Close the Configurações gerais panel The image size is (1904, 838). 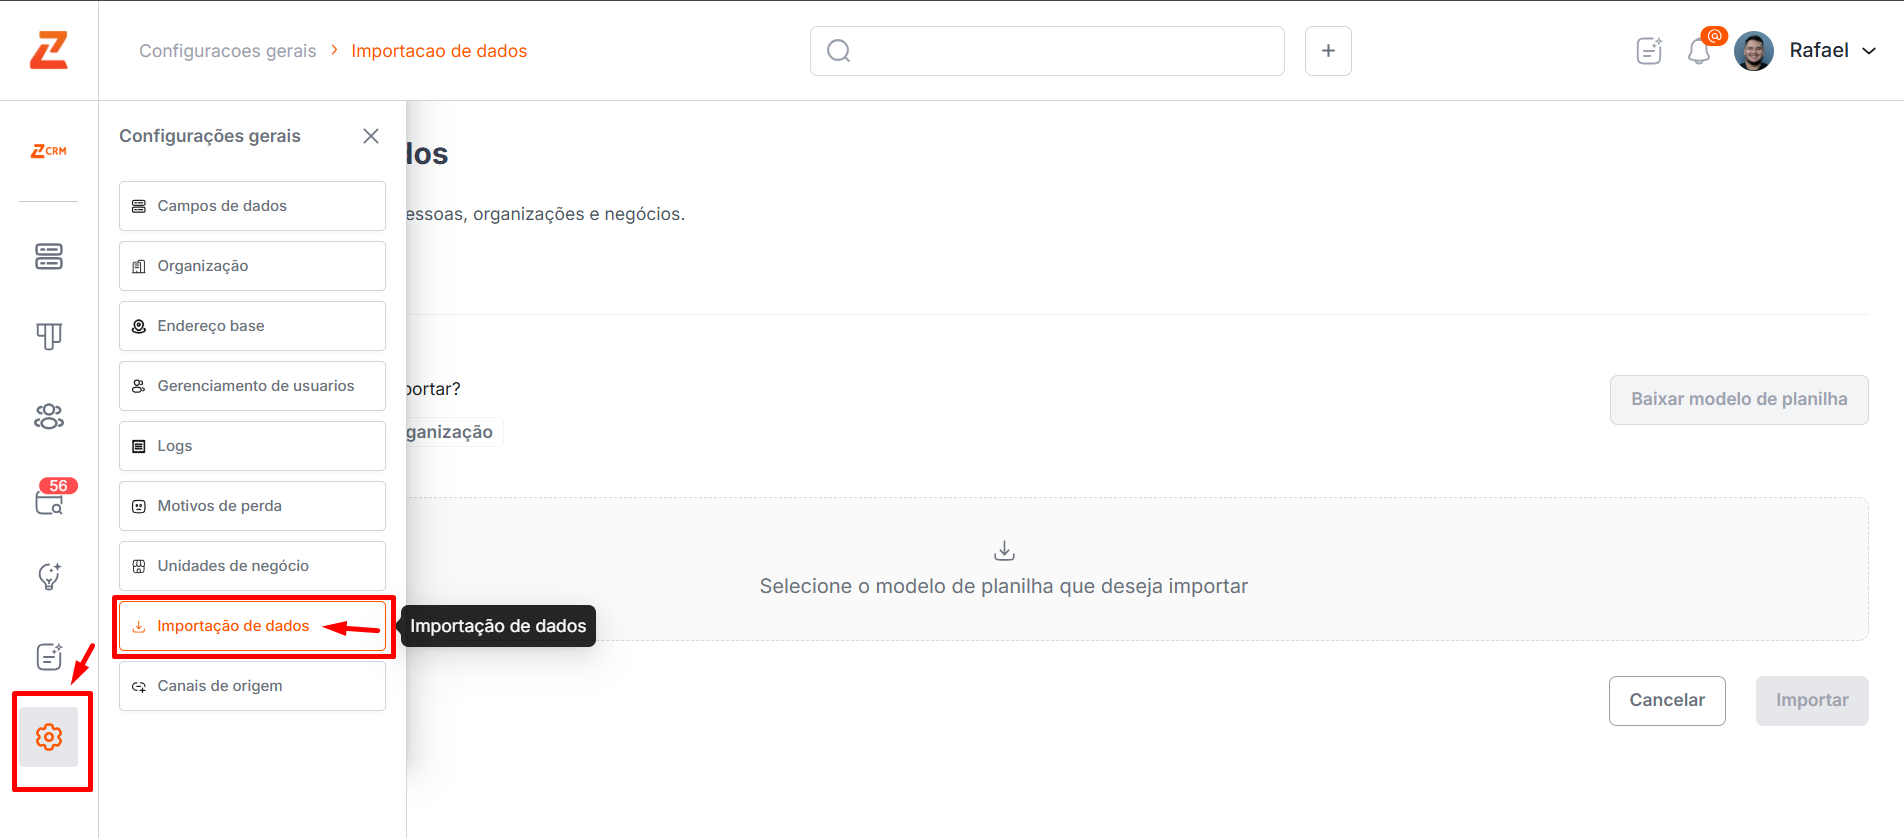click(x=371, y=136)
